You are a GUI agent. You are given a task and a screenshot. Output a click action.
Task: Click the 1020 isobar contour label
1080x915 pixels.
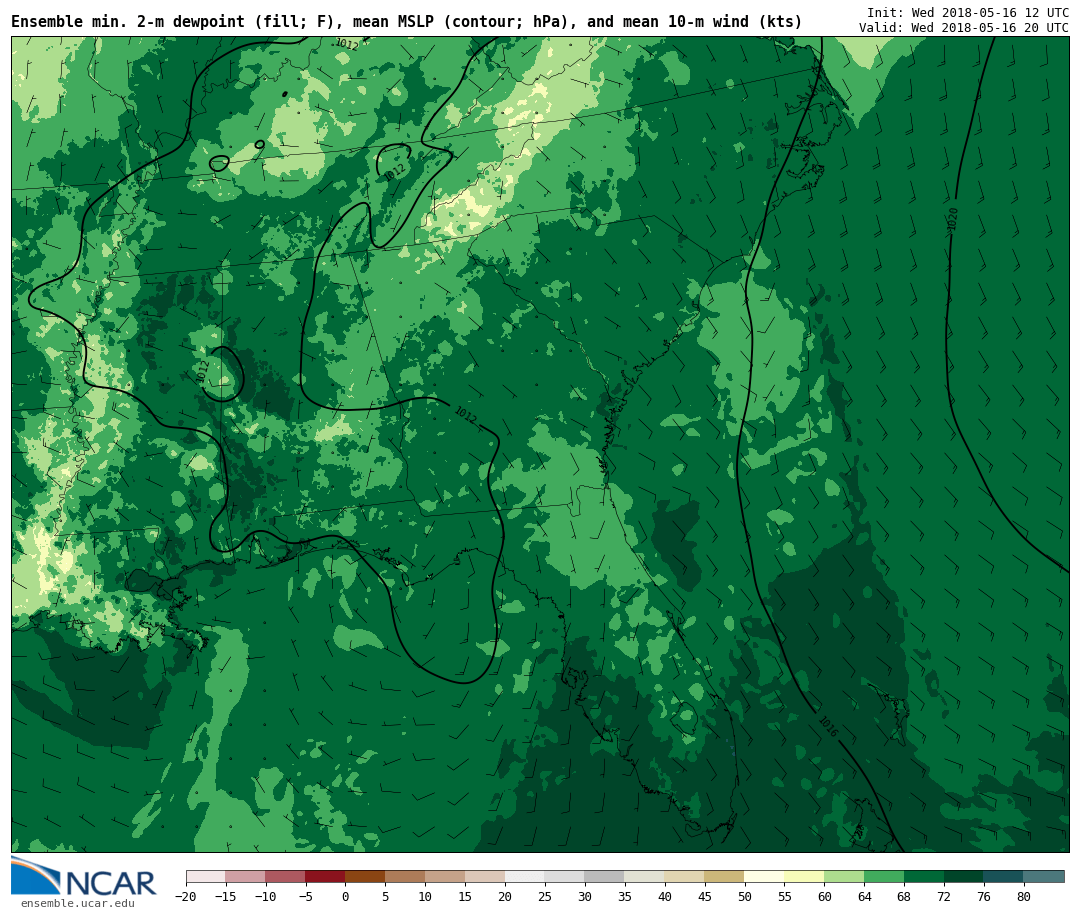click(x=953, y=218)
